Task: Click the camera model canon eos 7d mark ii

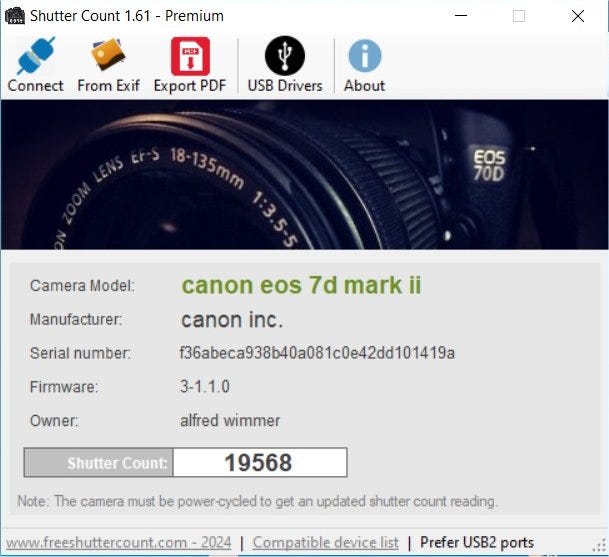Action: tap(301, 285)
